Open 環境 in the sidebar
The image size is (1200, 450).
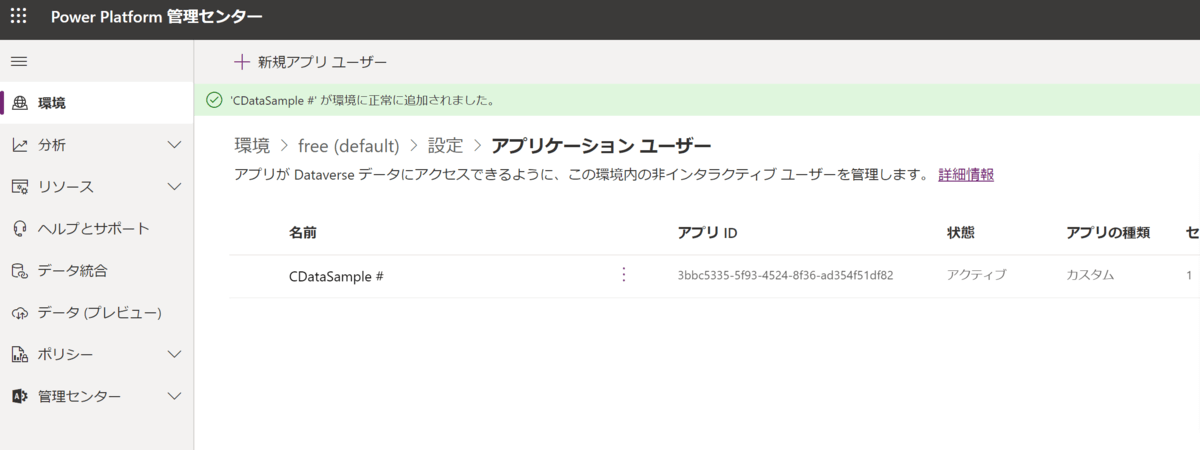pyautogui.click(x=97, y=103)
